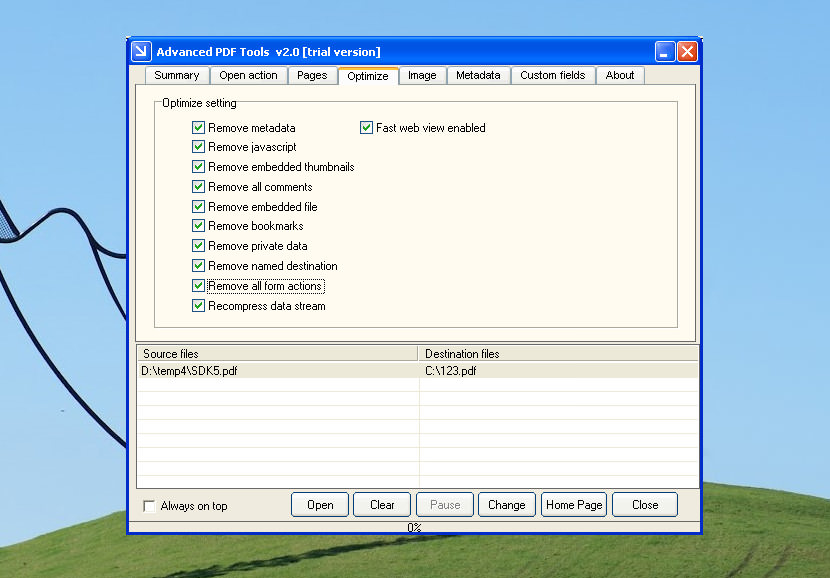Visit Home Page button

click(x=574, y=505)
